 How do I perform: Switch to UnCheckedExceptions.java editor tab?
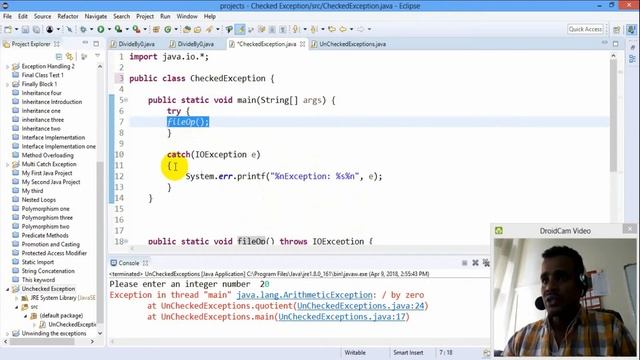point(349,44)
